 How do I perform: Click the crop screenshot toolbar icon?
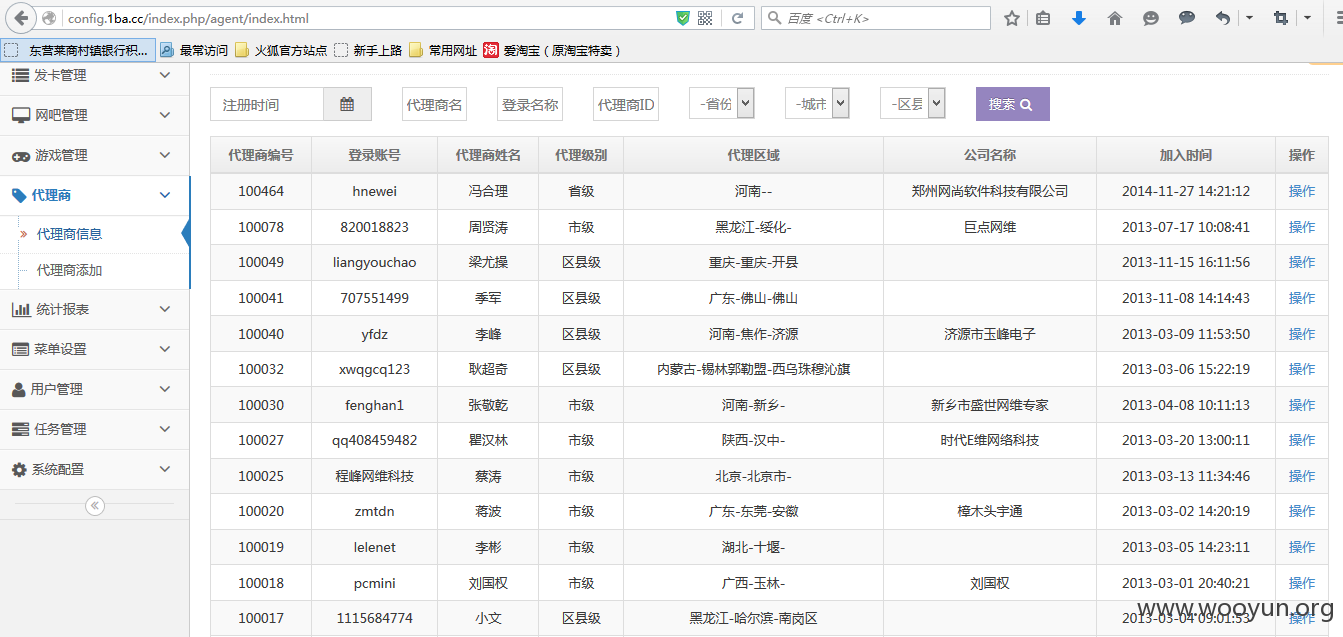(x=1281, y=18)
